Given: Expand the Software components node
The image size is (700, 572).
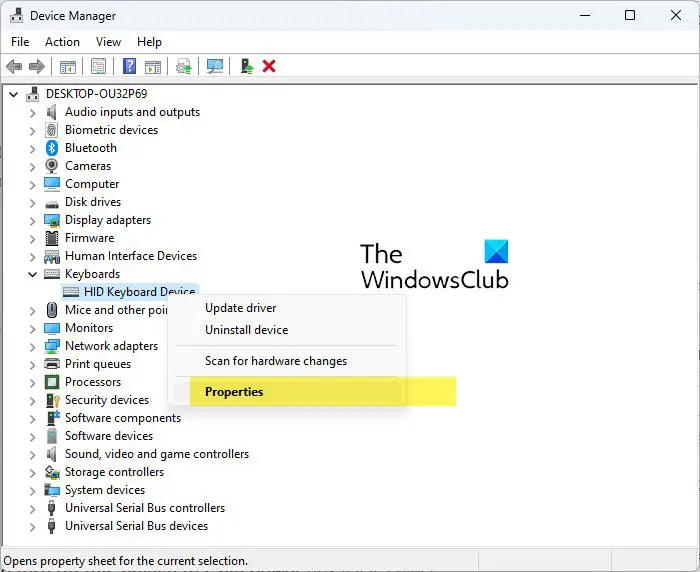Looking at the screenshot, I should pos(32,419).
